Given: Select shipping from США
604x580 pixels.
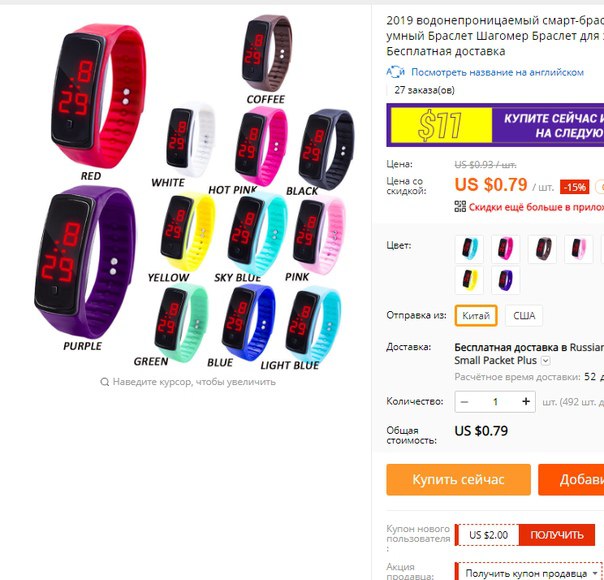Looking at the screenshot, I should pyautogui.click(x=524, y=315).
